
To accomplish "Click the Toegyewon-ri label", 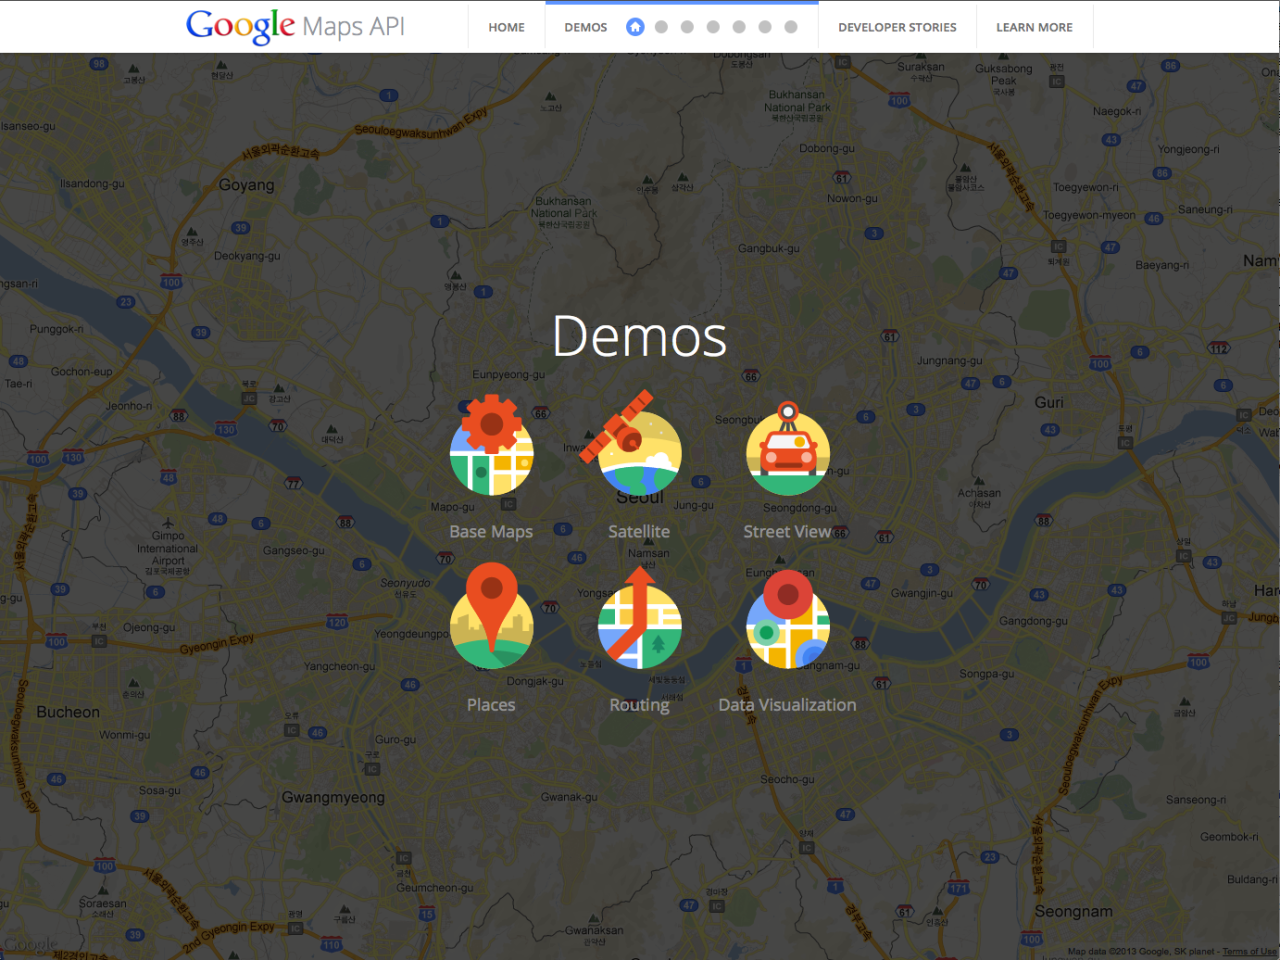I will (x=1086, y=188).
